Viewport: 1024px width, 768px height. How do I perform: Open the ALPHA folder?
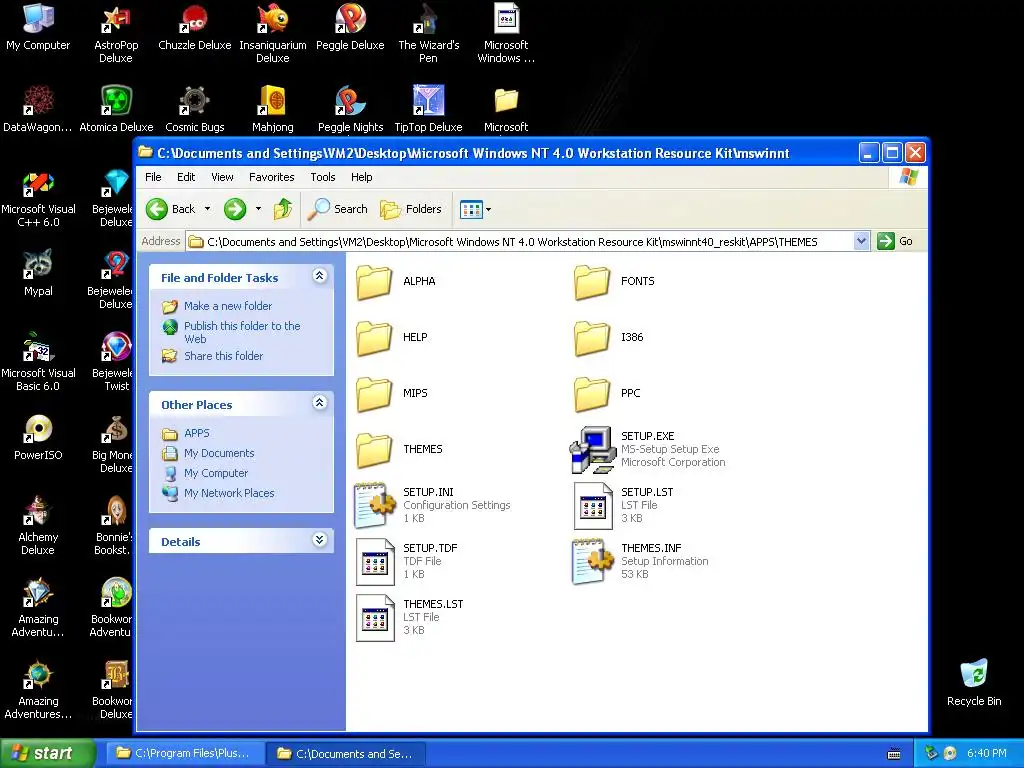coord(374,281)
